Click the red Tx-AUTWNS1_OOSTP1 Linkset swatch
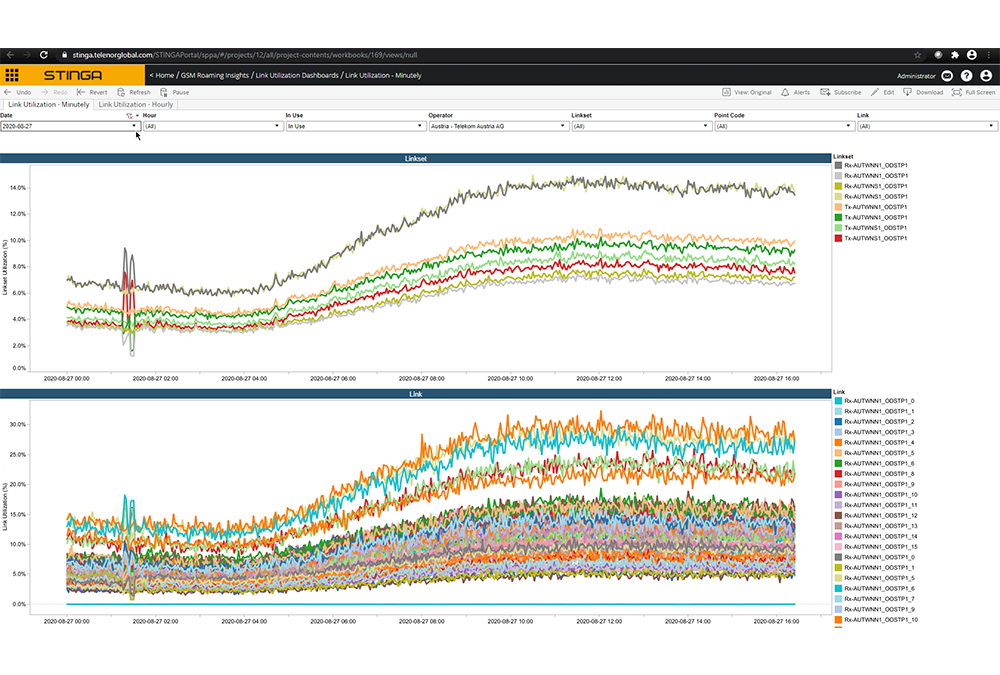The width and height of the screenshot is (1000, 675). tap(839, 238)
